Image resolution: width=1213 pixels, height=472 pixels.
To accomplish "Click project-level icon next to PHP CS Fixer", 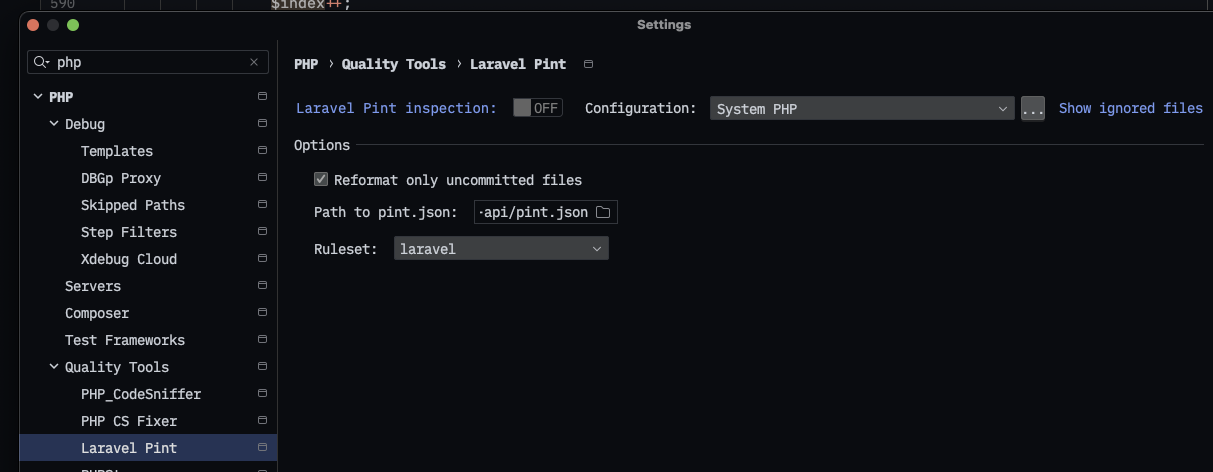I will pos(262,421).
